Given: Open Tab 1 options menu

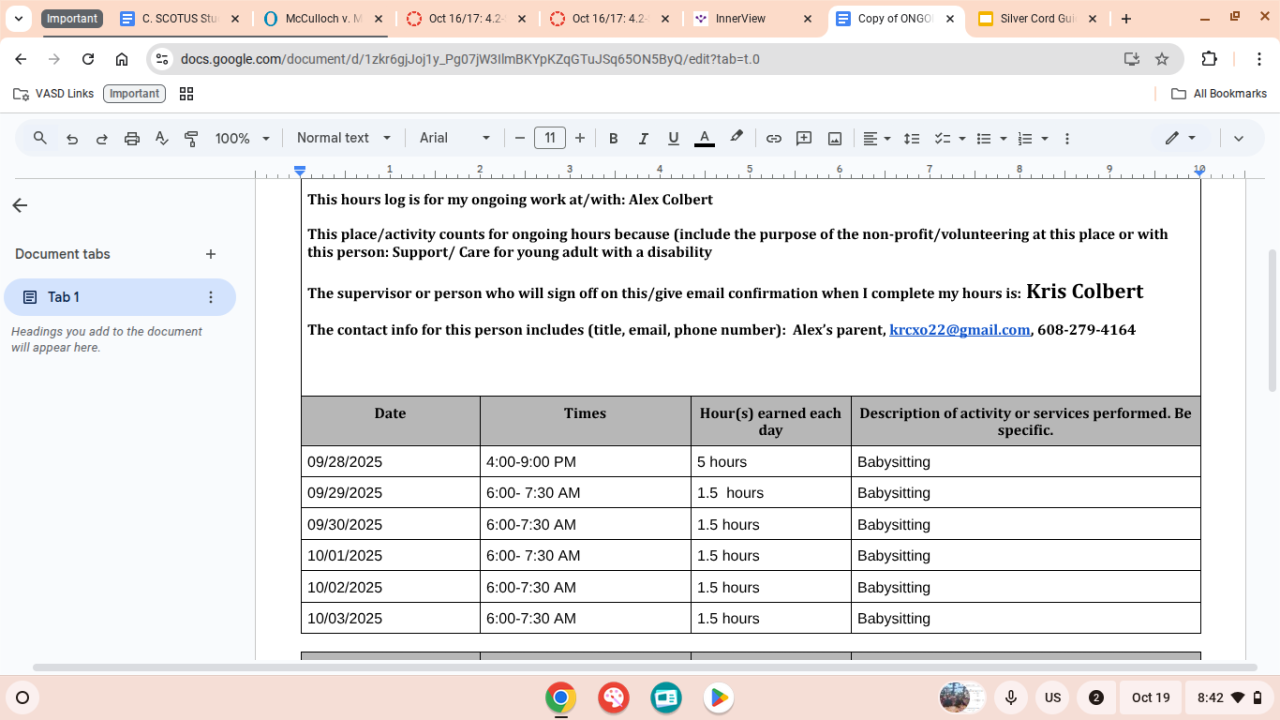Looking at the screenshot, I should coord(211,297).
